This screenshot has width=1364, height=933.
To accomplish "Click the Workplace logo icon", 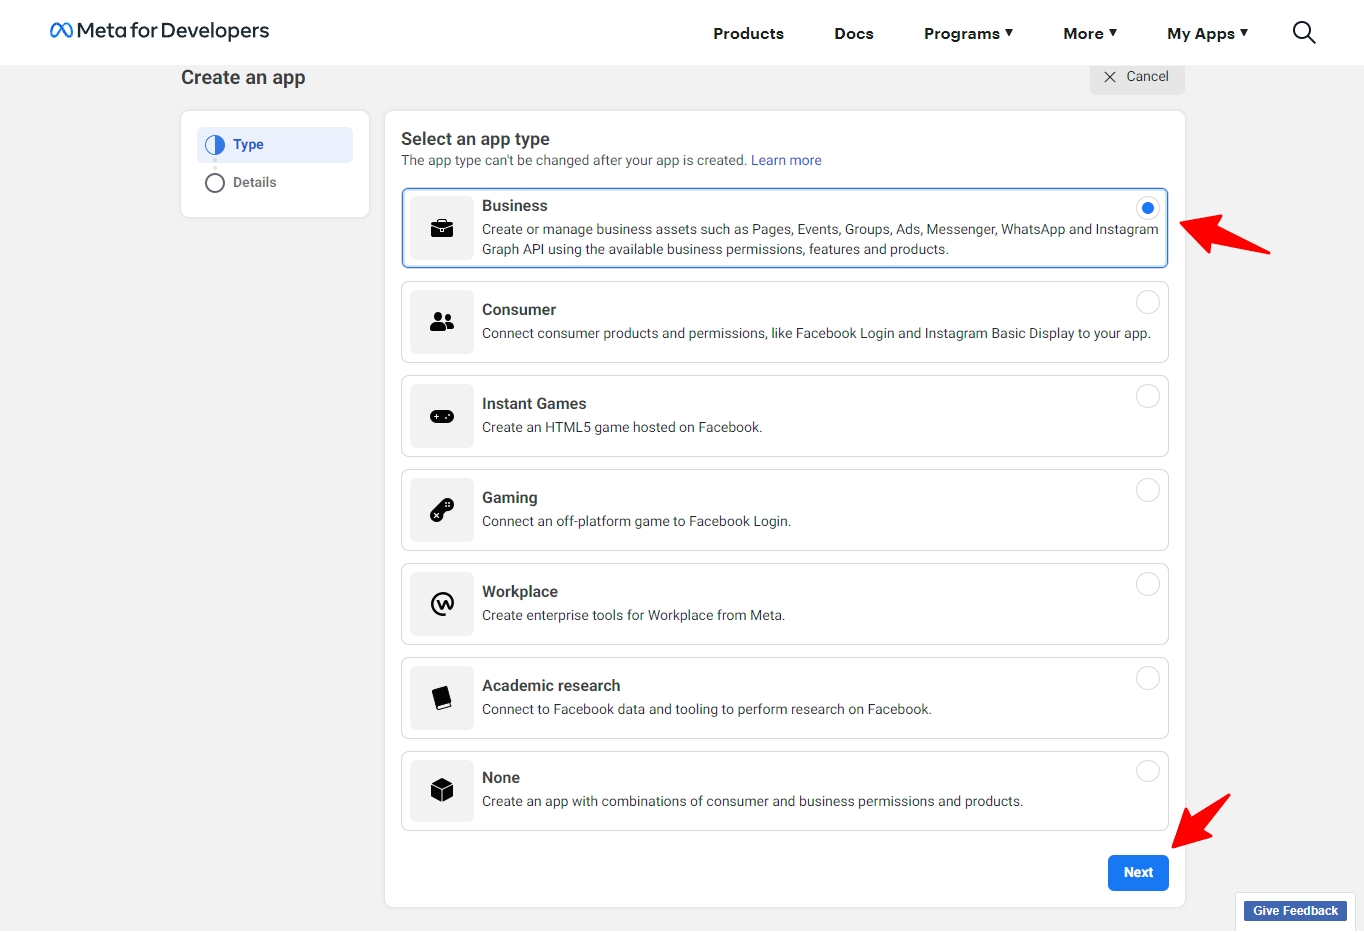I will tap(442, 604).
